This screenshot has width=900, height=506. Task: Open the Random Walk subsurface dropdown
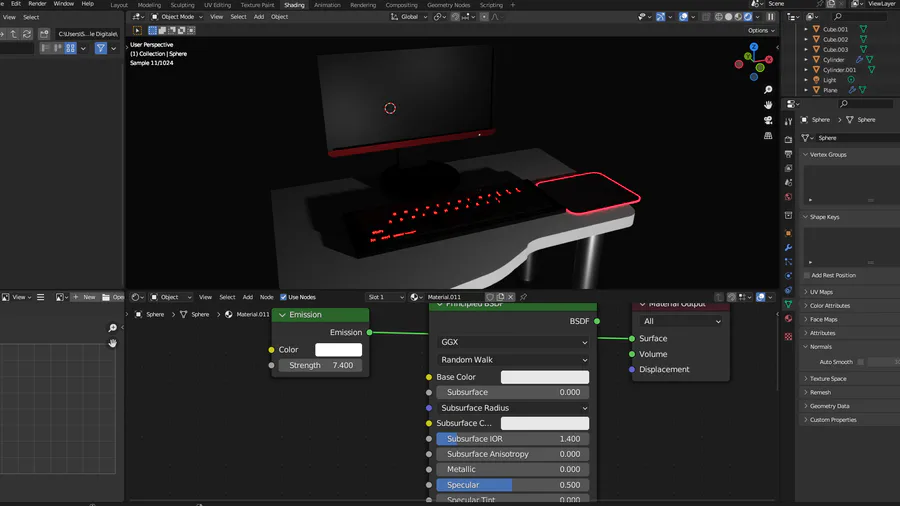[x=513, y=360]
